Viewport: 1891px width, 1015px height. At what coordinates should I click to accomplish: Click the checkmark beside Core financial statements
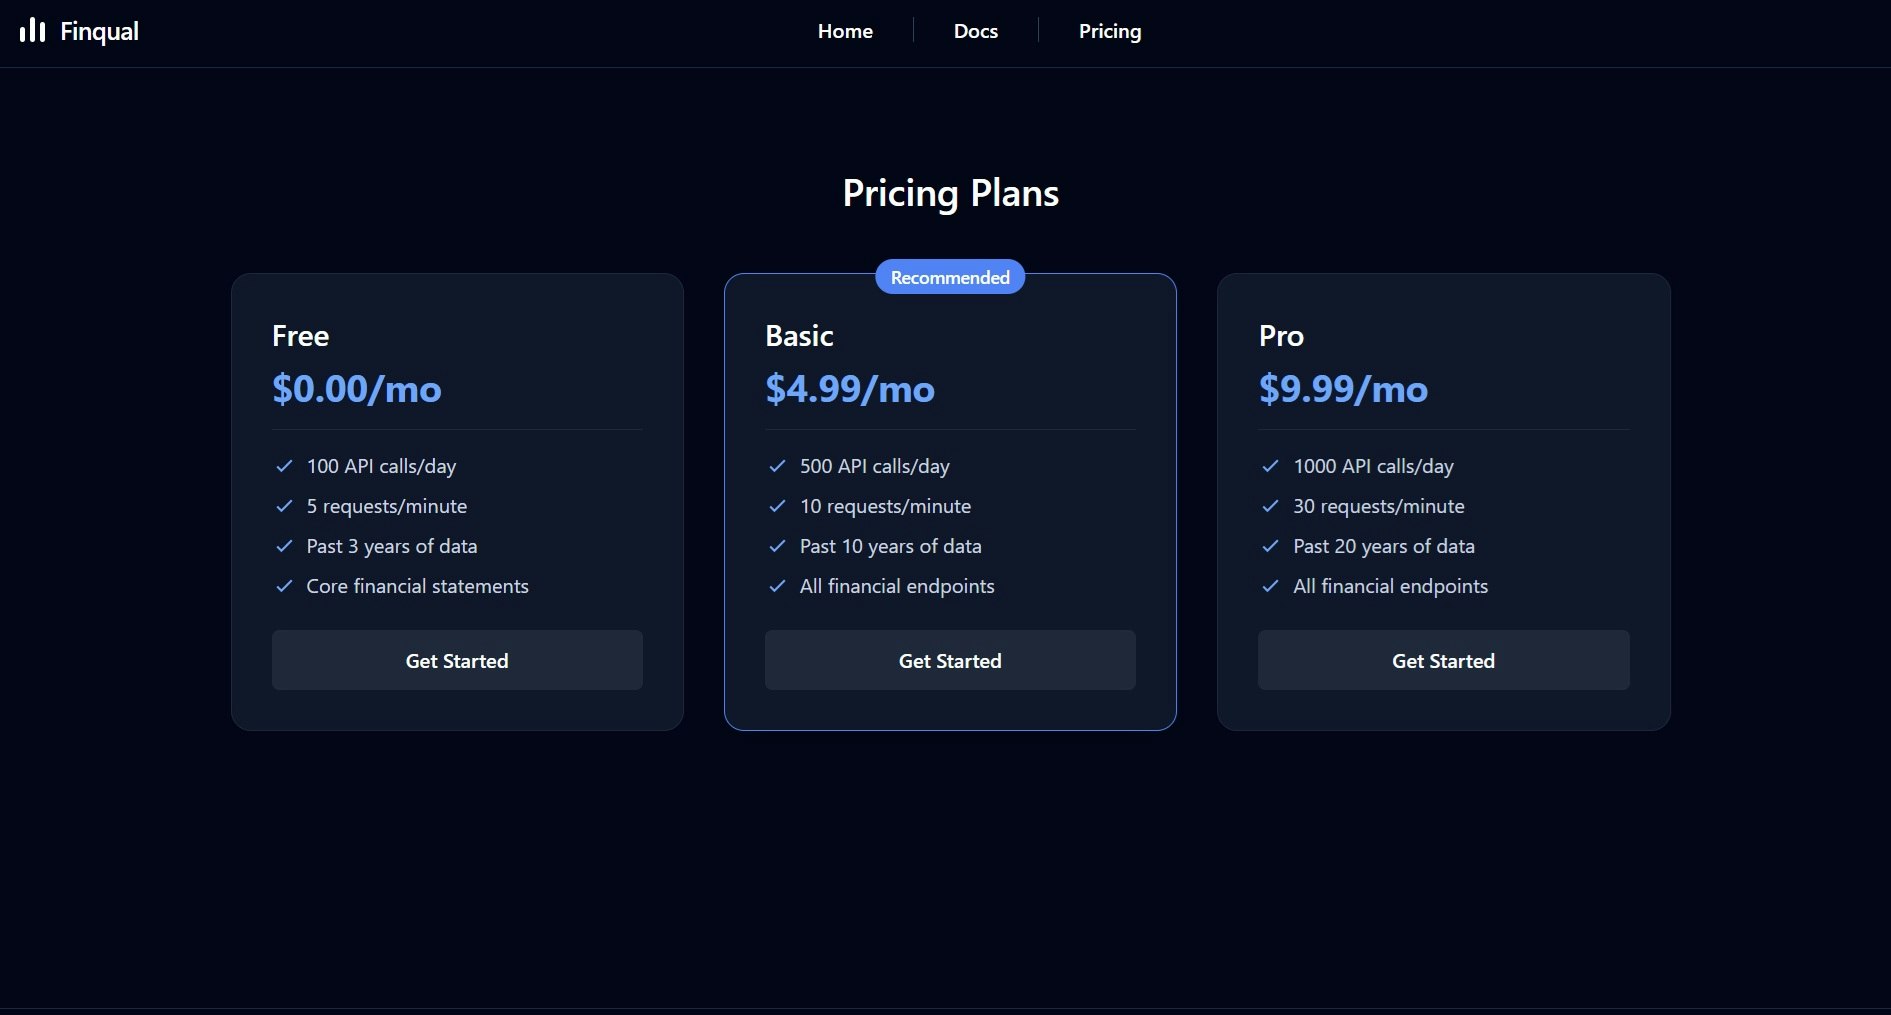(x=283, y=586)
